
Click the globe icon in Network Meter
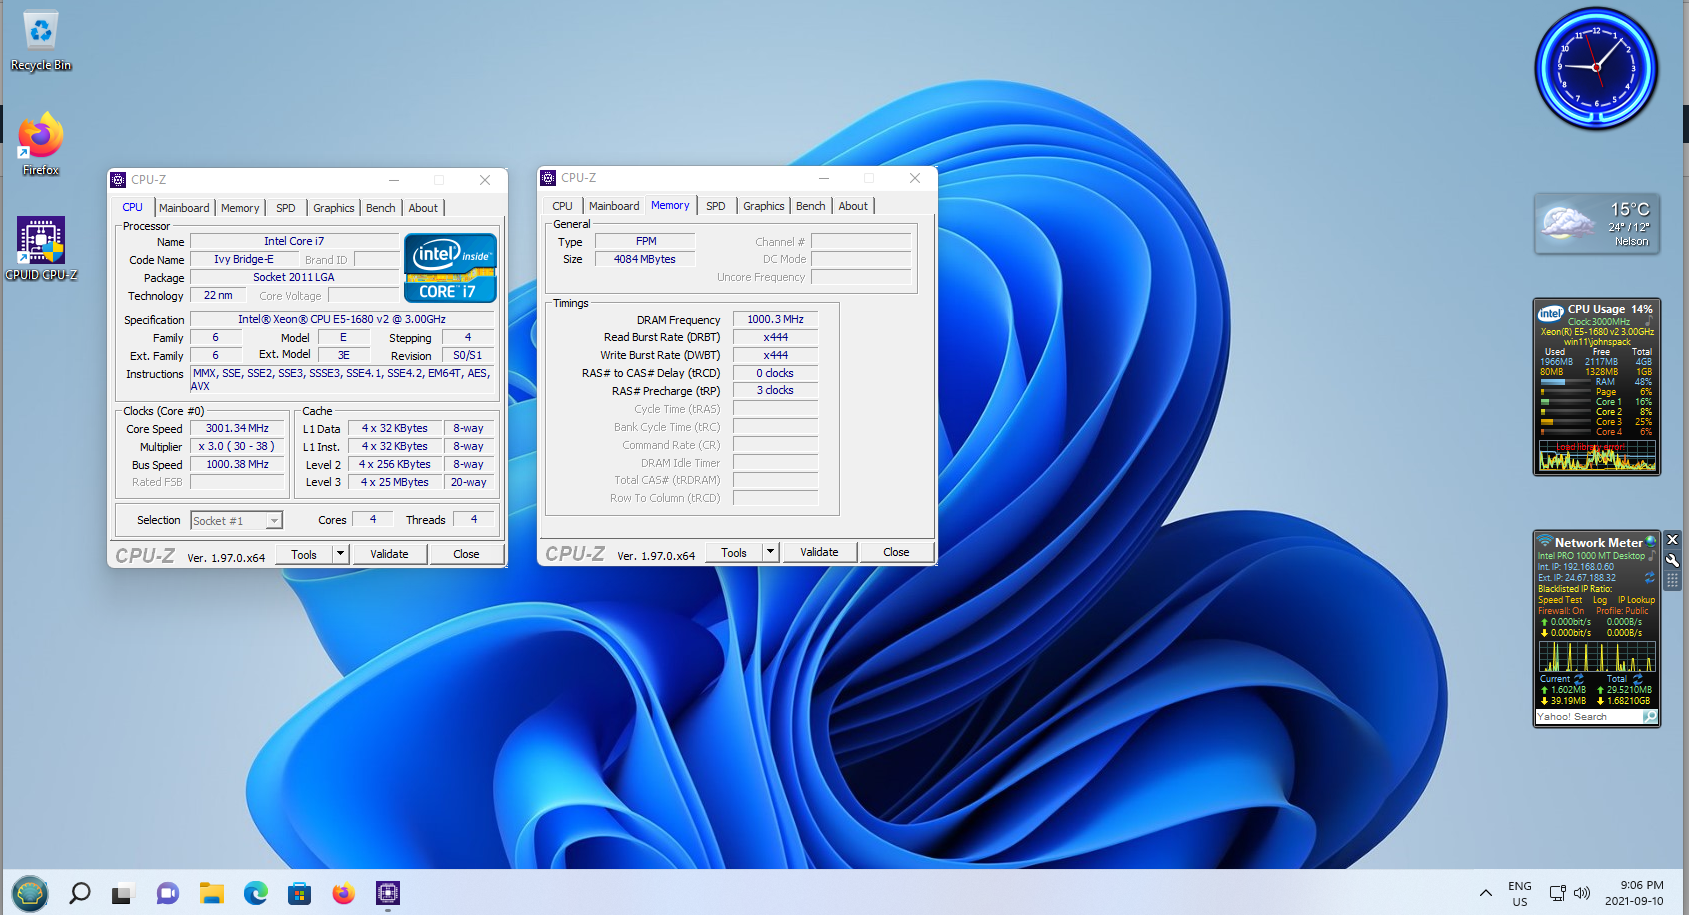(1650, 542)
